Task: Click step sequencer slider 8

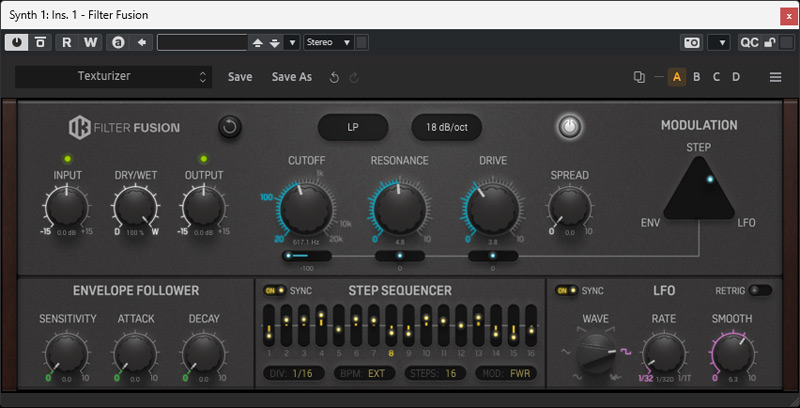Action: (x=391, y=325)
